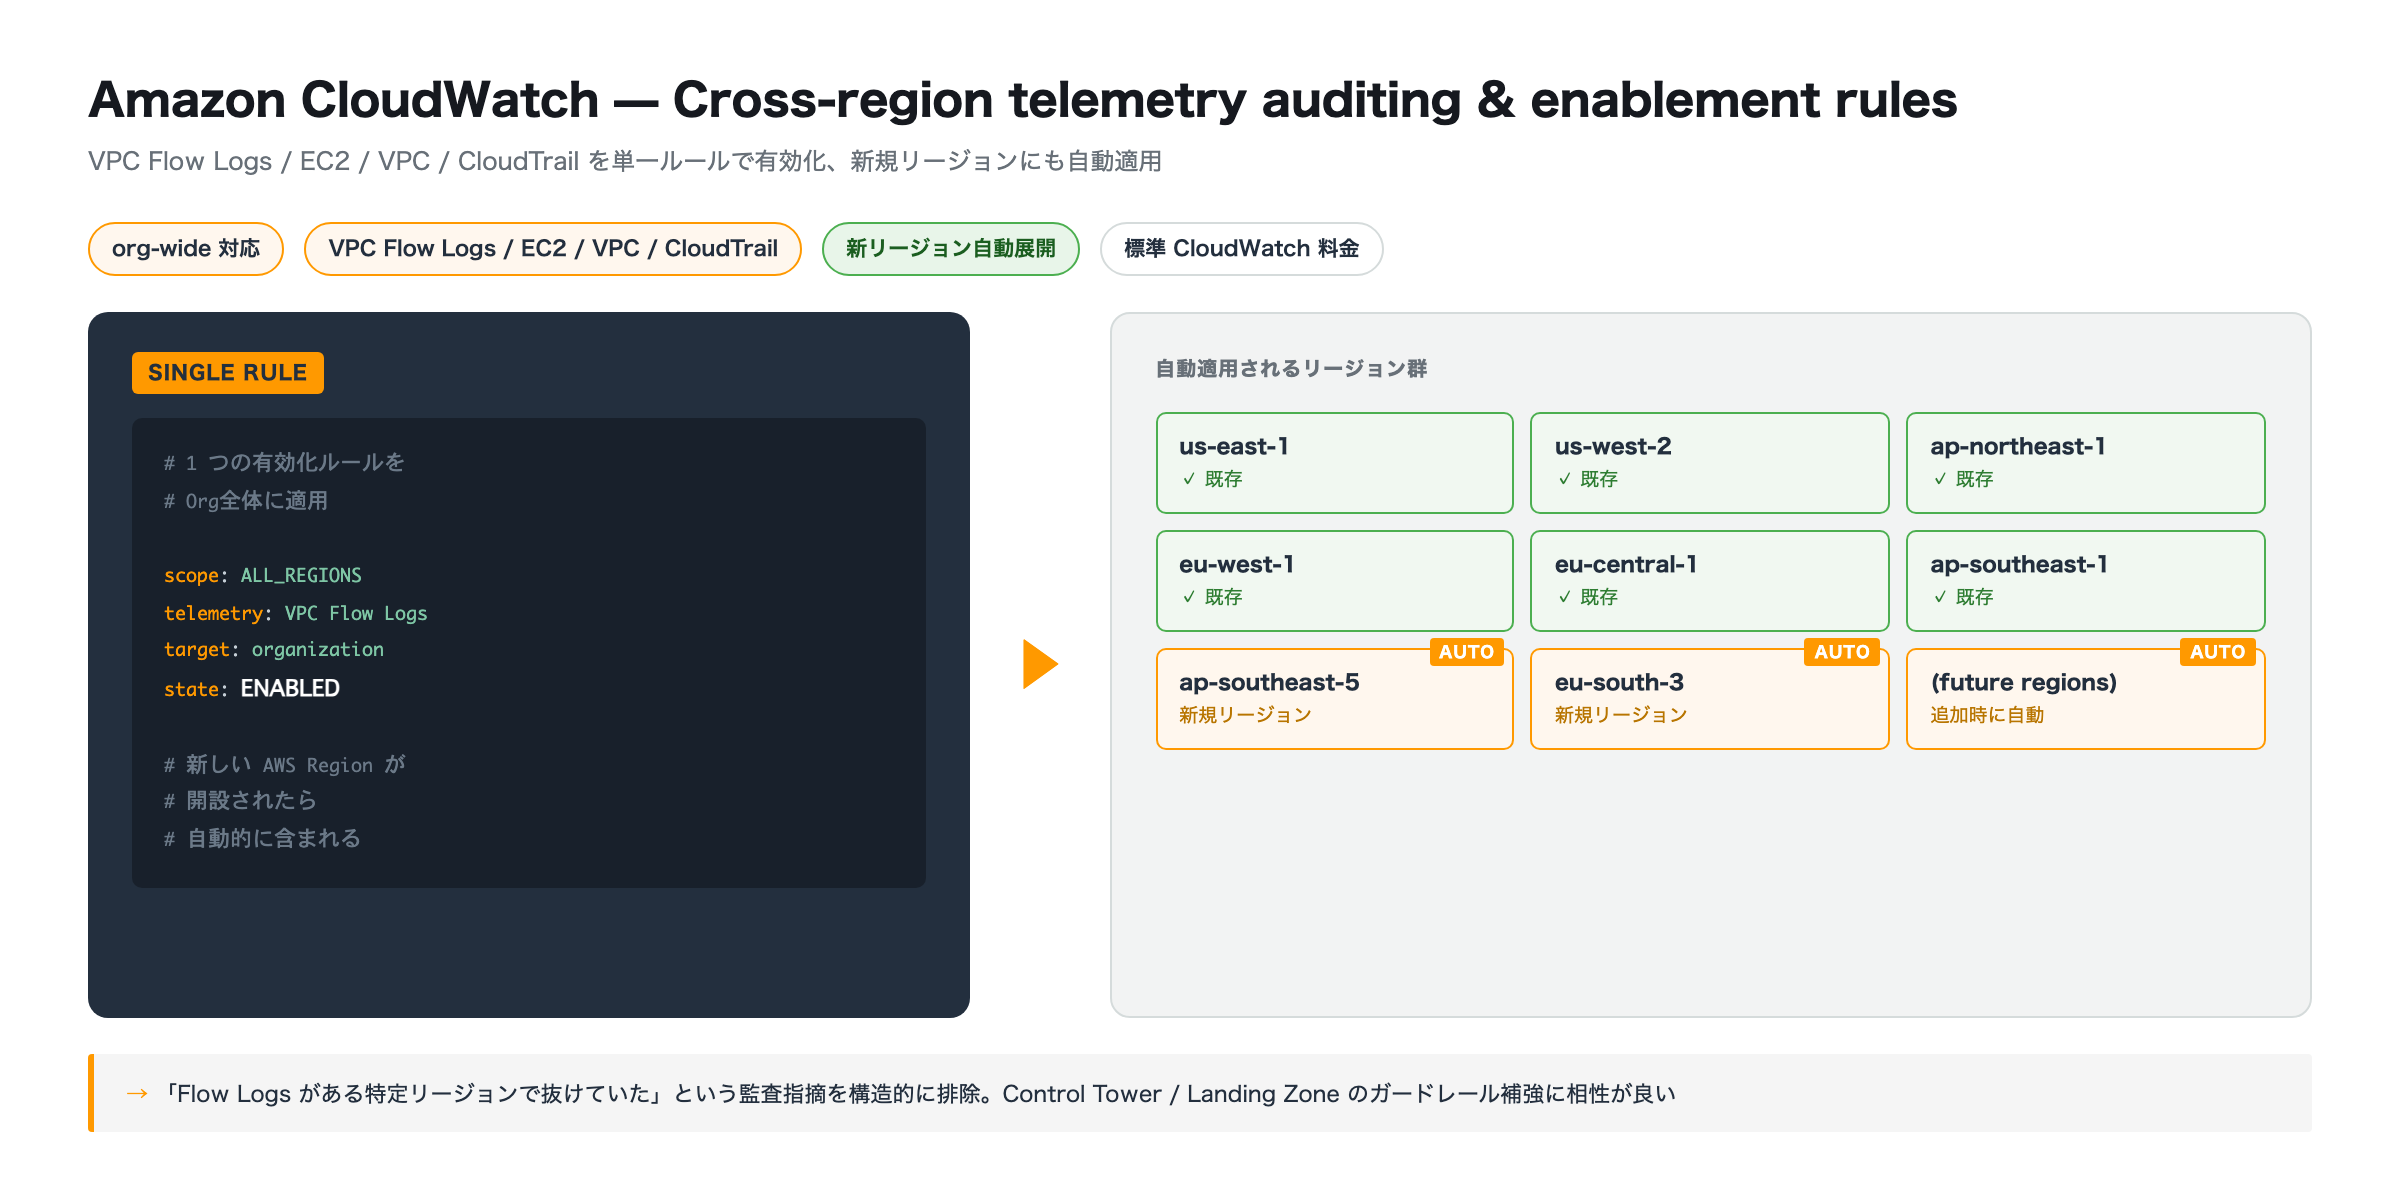2400x1200 pixels.
Task: Click the orange play arrow between panels
Action: 1040,664
